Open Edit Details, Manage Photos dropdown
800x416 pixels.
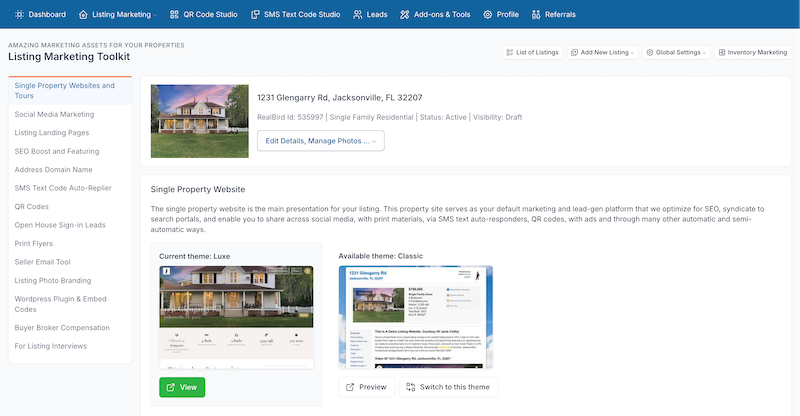(321, 141)
